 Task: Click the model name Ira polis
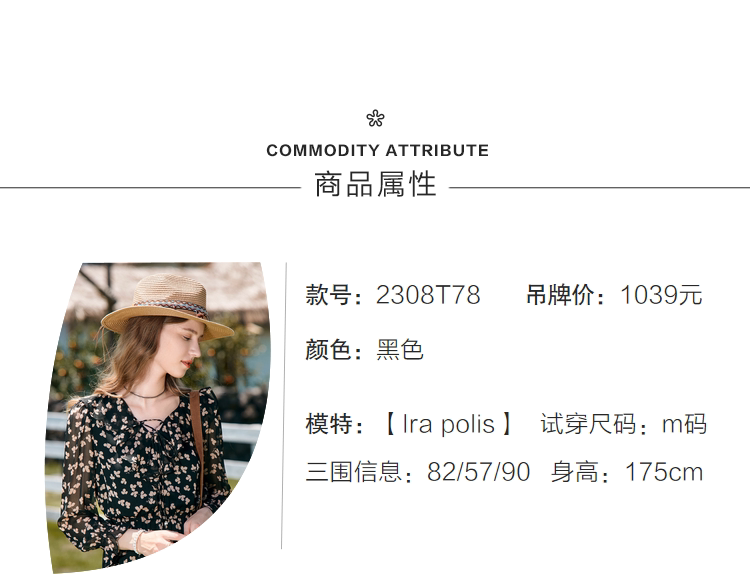point(449,425)
